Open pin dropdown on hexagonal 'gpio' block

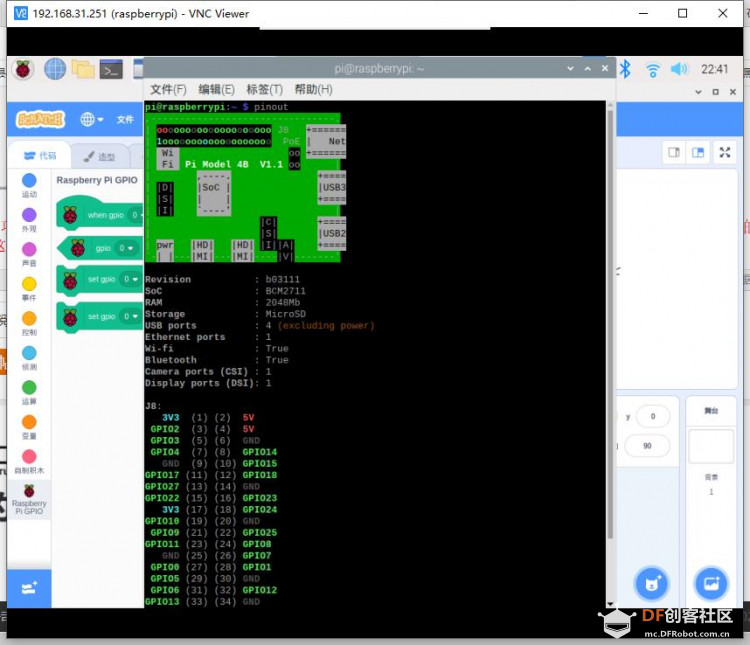click(126, 248)
